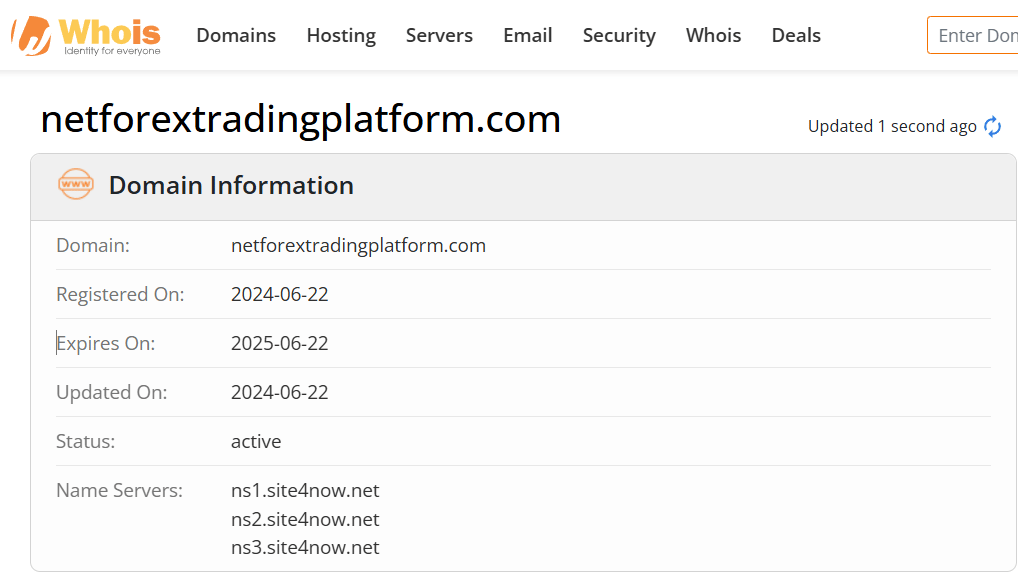Viewport: 1018px width, 578px height.
Task: Open the Domains menu
Action: click(x=236, y=35)
